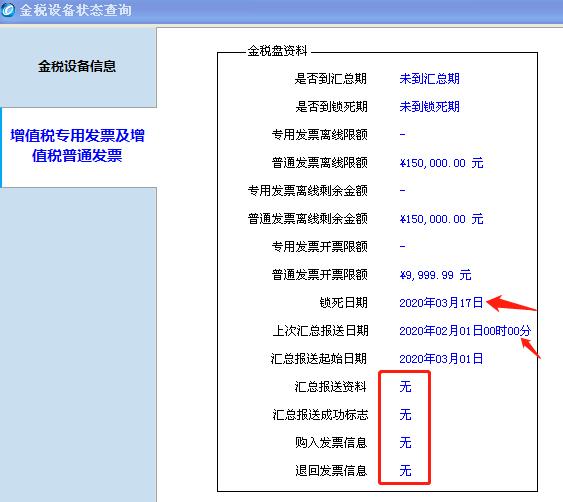563x502 pixels.
Task: Click the 是否到汇总期 label
Action: click(x=331, y=79)
